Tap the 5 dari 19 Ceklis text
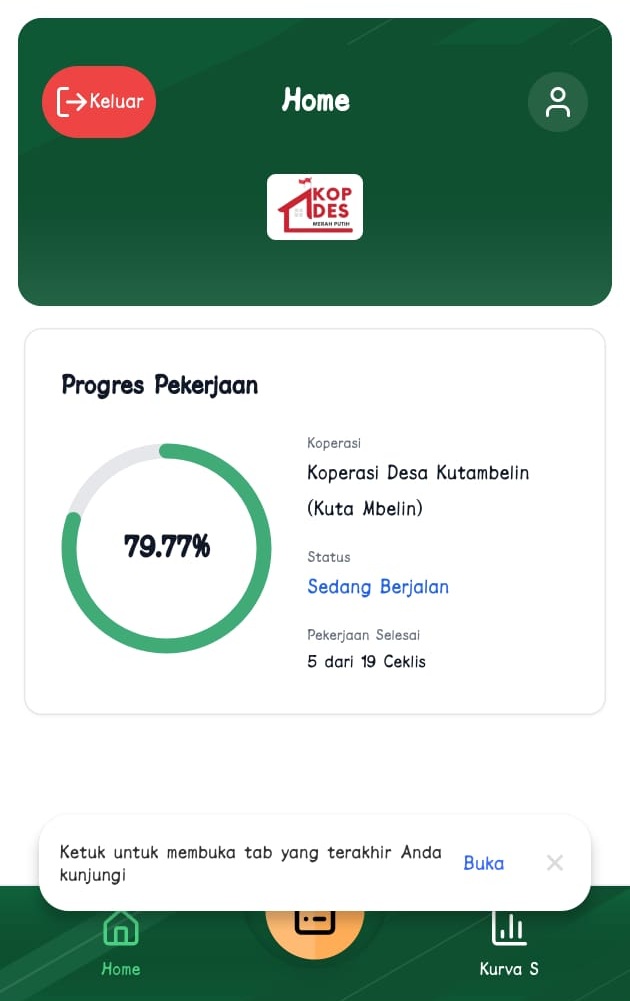Viewport: 630px width, 1001px height. (x=366, y=662)
